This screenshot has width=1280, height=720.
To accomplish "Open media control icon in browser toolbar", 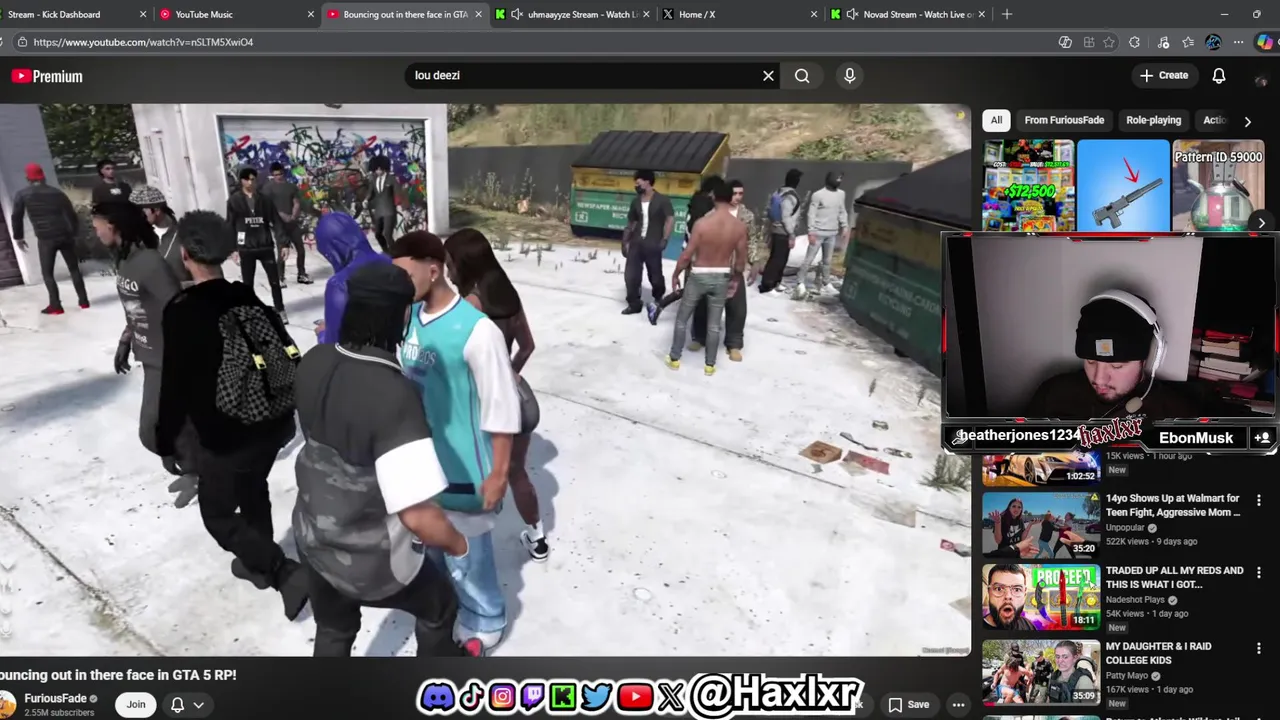I will pos(1163,42).
